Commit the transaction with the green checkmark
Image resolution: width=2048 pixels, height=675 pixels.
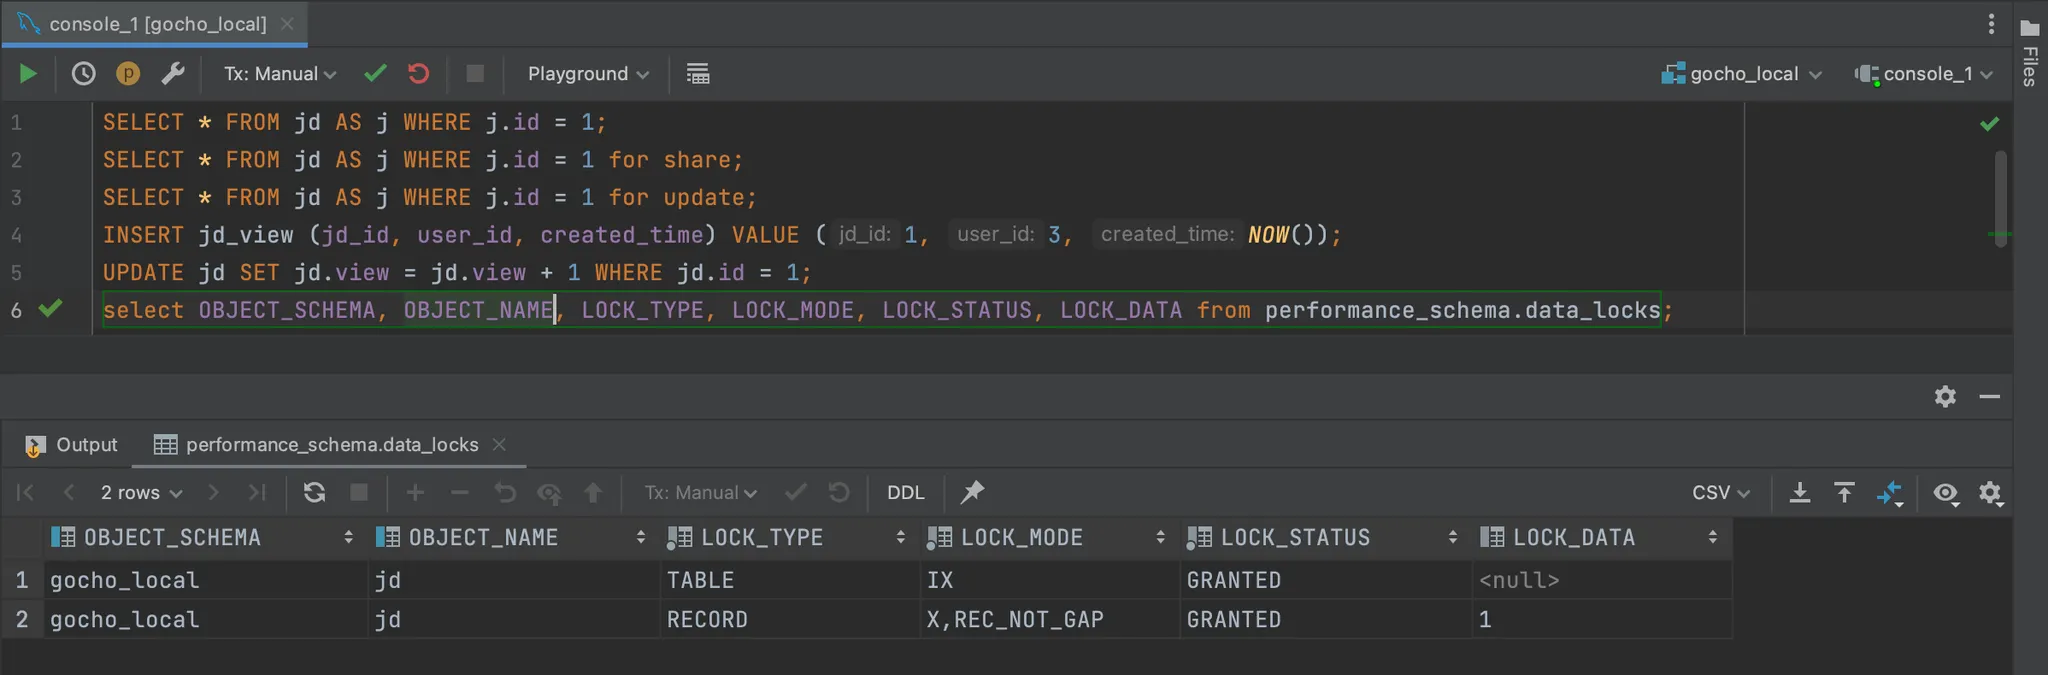[375, 74]
